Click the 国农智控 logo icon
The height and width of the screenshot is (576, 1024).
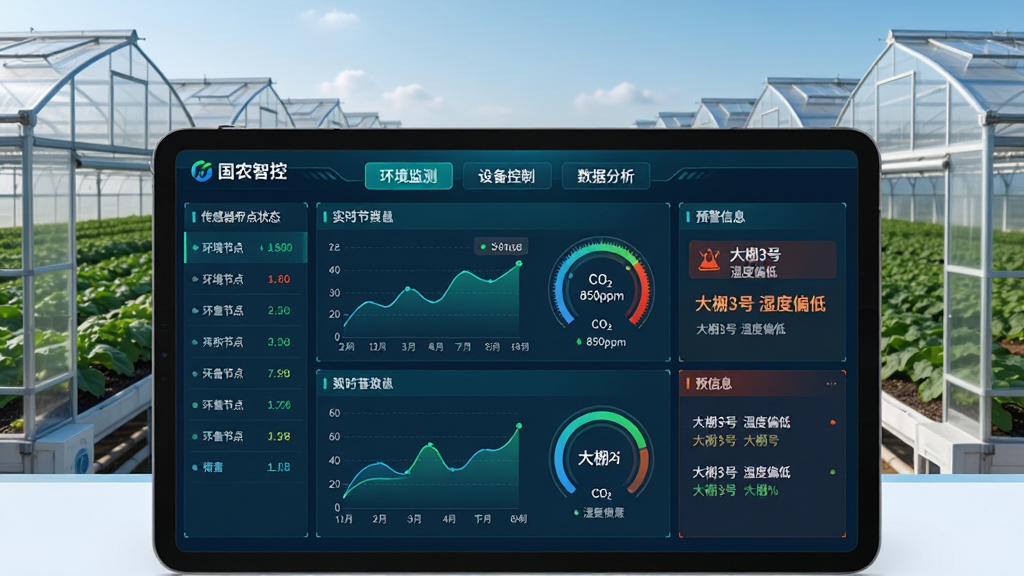pyautogui.click(x=202, y=171)
